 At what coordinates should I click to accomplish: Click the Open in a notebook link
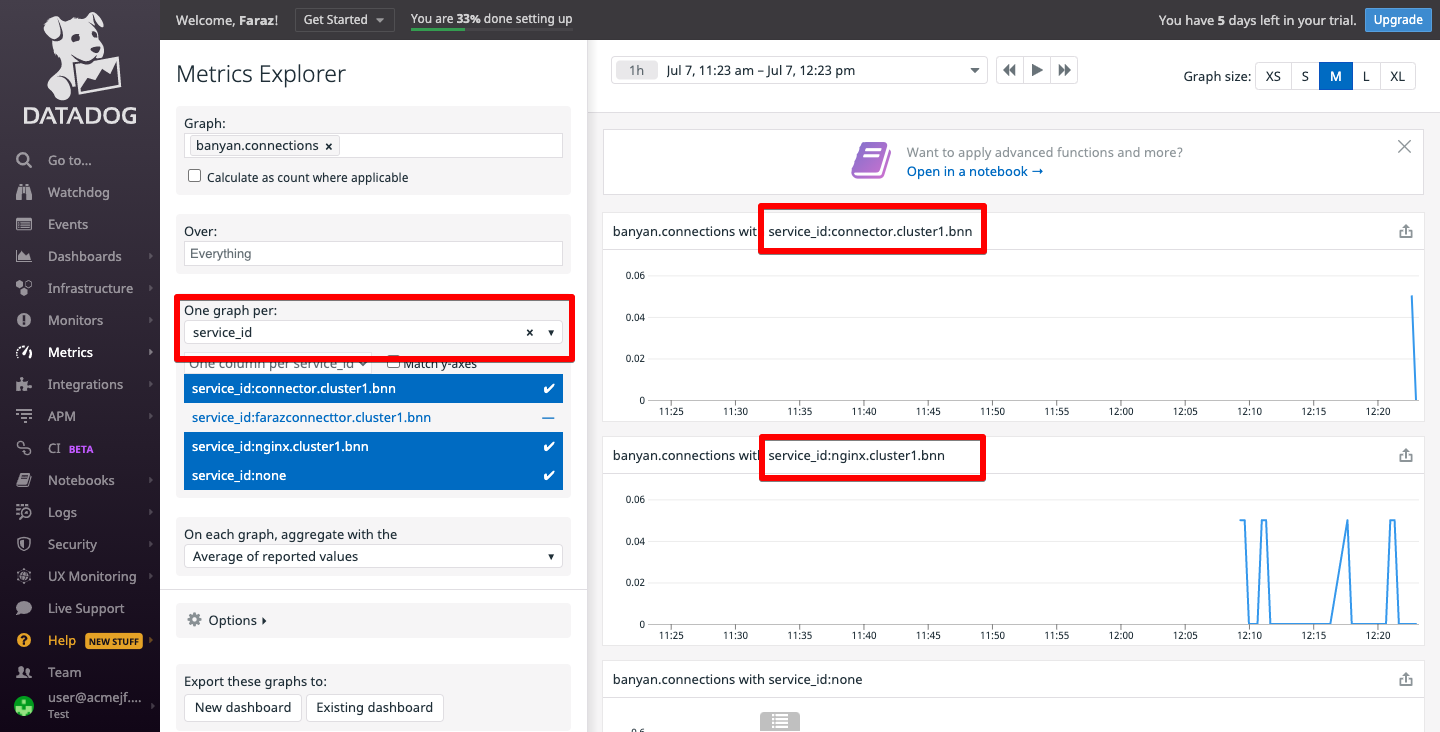(x=974, y=171)
